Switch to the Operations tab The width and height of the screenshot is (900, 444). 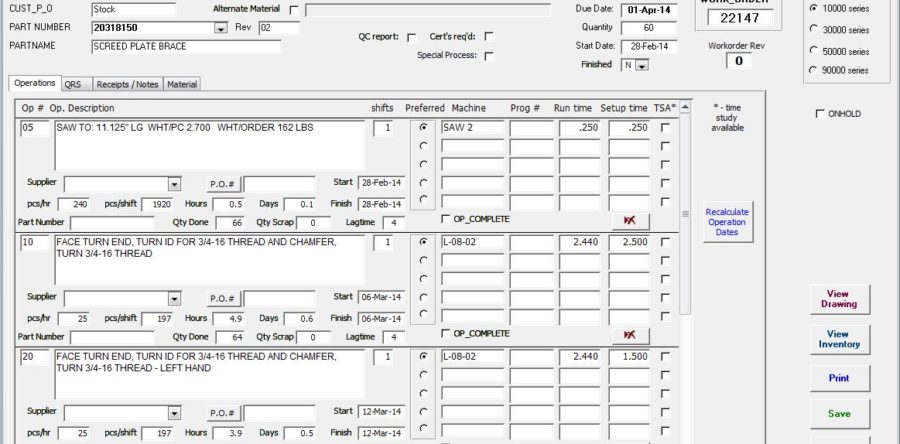click(34, 83)
